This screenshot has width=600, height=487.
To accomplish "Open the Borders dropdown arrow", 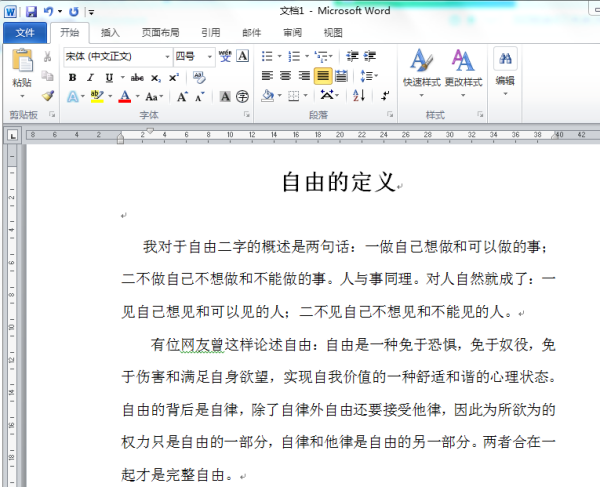I will 305,95.
